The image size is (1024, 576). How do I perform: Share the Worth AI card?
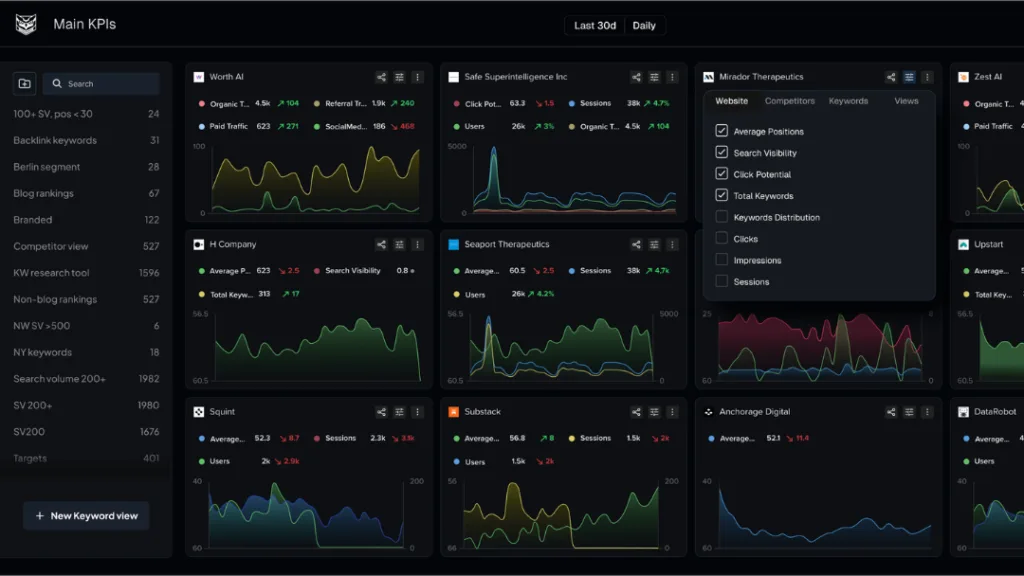tap(381, 77)
